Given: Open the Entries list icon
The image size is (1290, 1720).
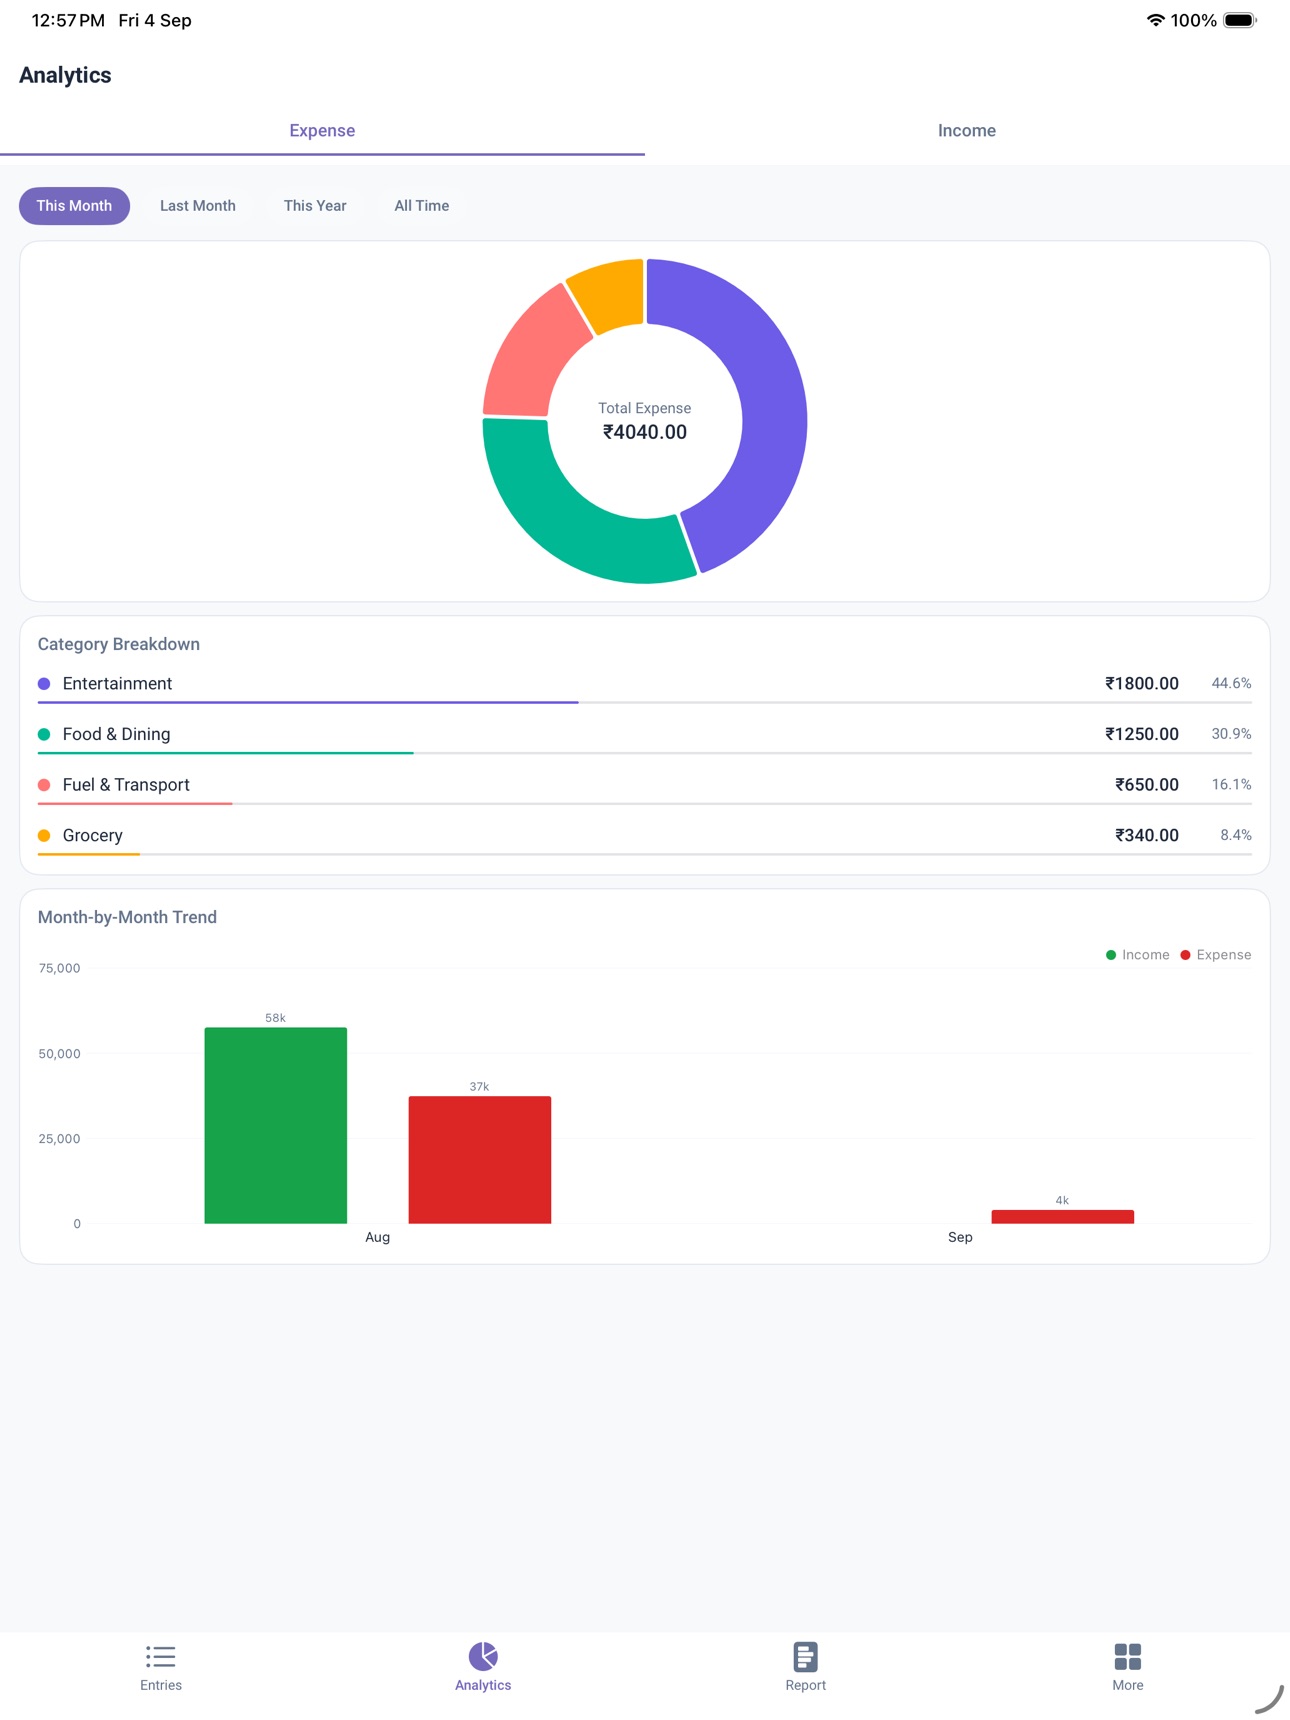Looking at the screenshot, I should coord(161,1657).
